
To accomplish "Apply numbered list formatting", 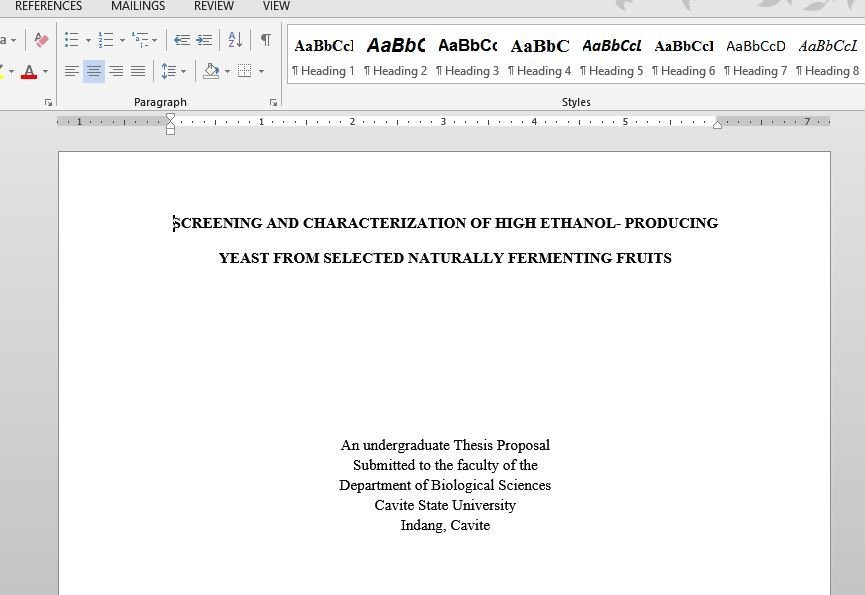I will [105, 40].
